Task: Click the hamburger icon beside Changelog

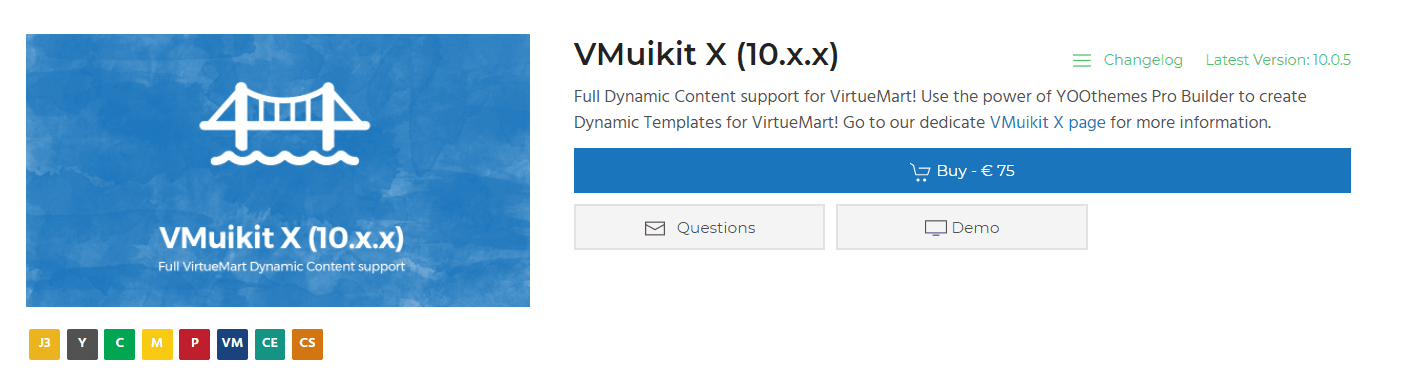Action: (1081, 61)
